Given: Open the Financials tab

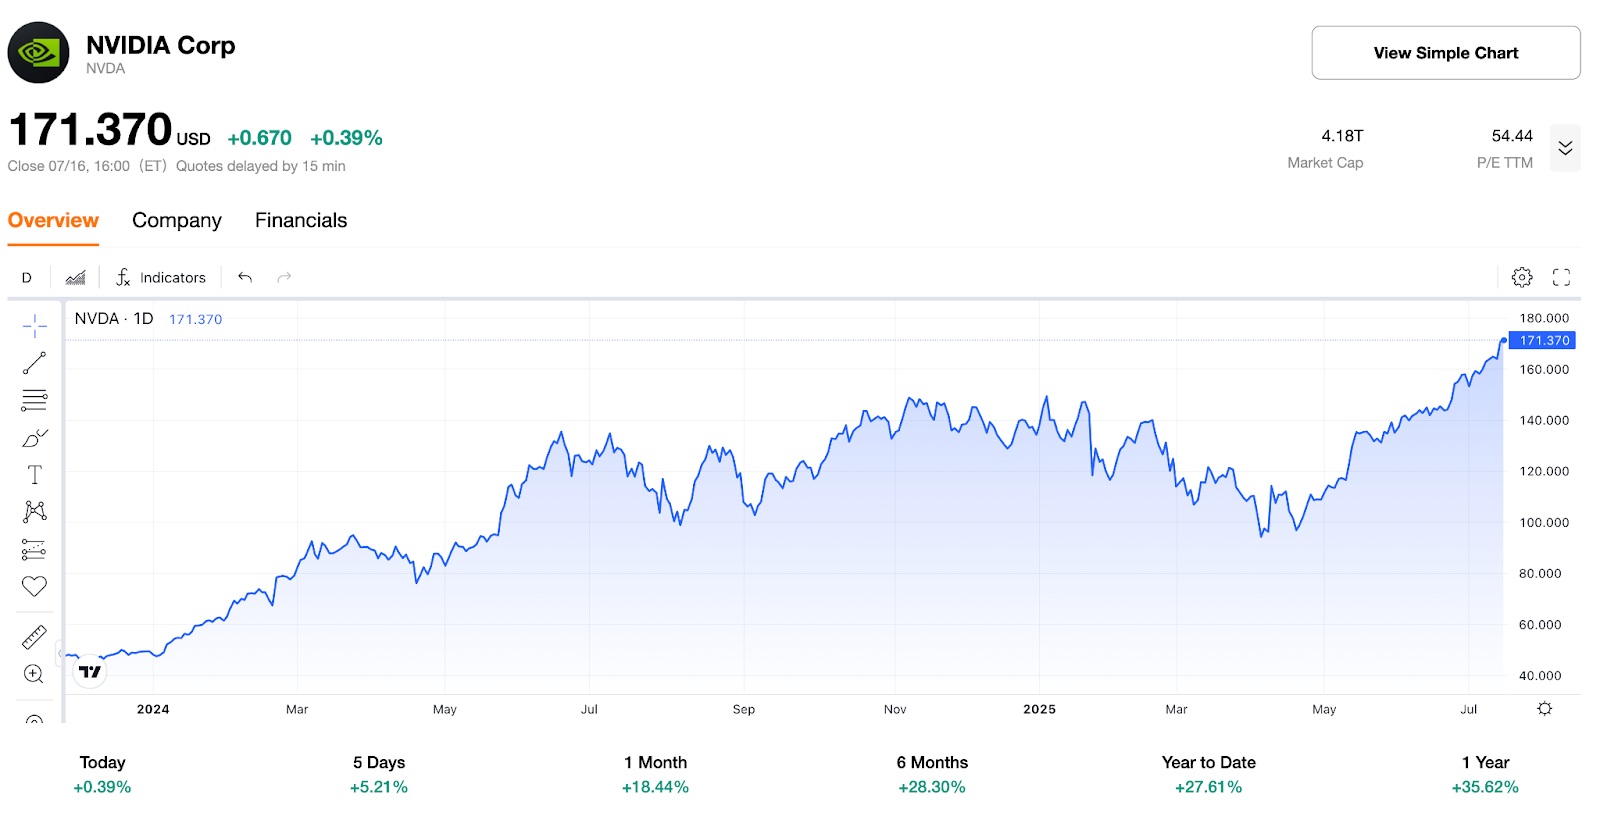Looking at the screenshot, I should (x=301, y=221).
